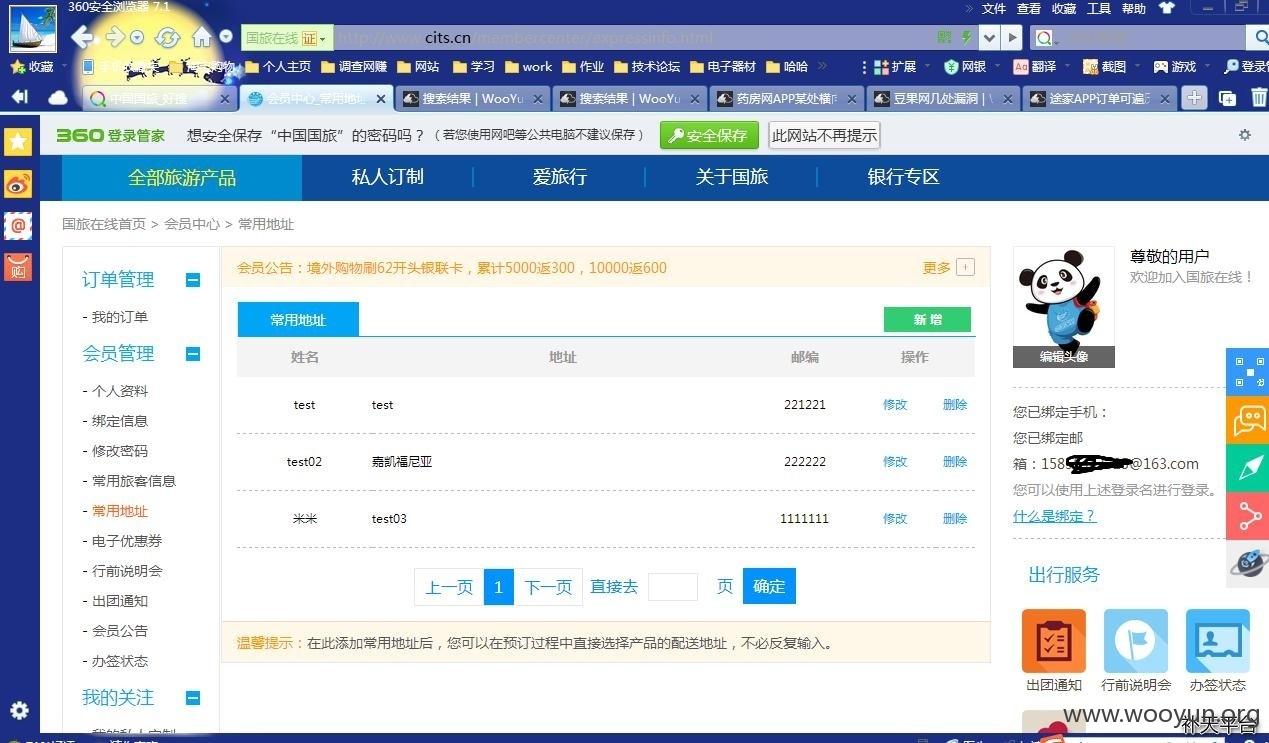Collapse the 订单管理 section

193,280
